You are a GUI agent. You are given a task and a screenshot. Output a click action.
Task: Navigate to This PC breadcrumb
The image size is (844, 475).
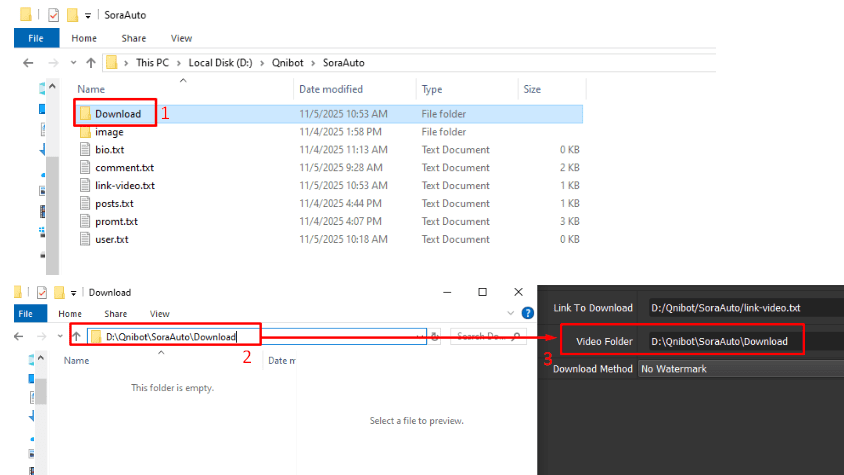[152, 62]
